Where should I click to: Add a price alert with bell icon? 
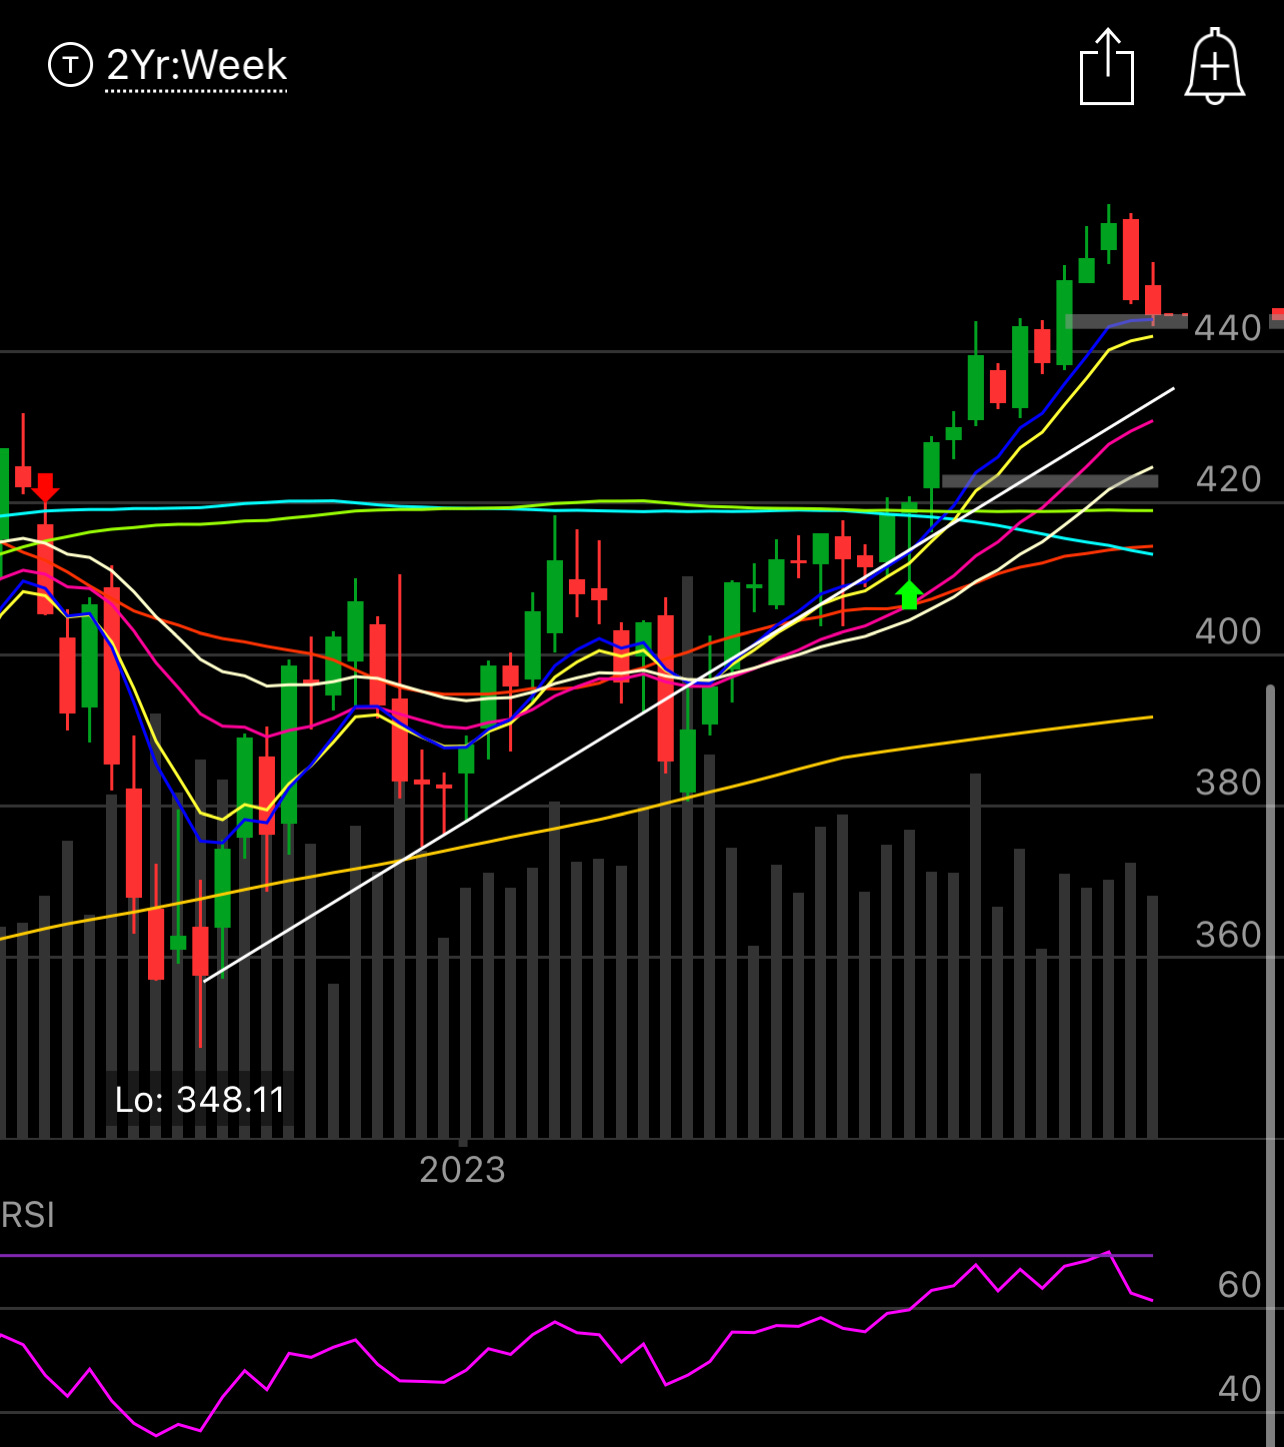[1214, 66]
